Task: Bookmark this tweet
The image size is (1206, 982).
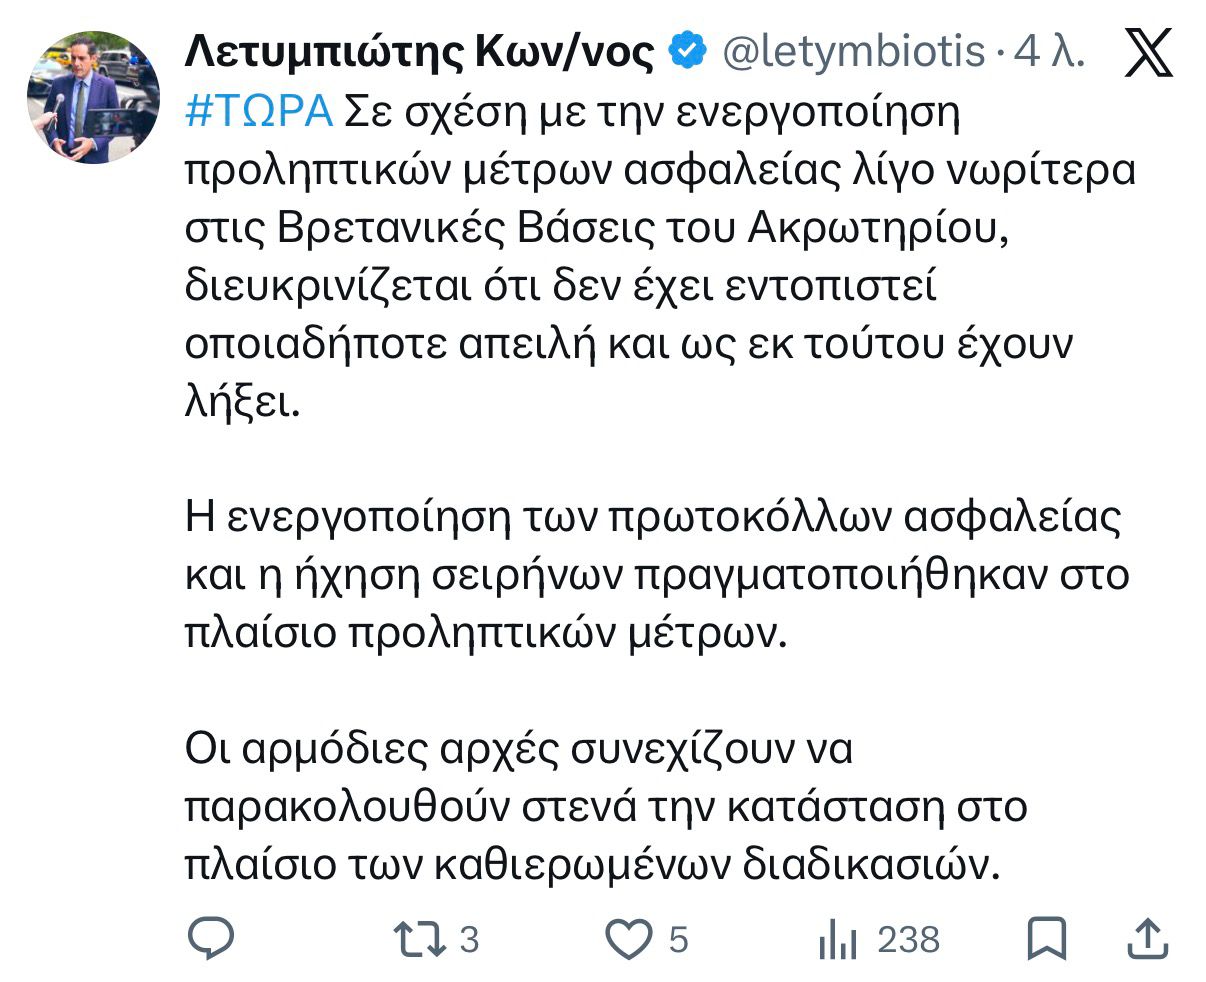Action: pyautogui.click(x=1046, y=939)
